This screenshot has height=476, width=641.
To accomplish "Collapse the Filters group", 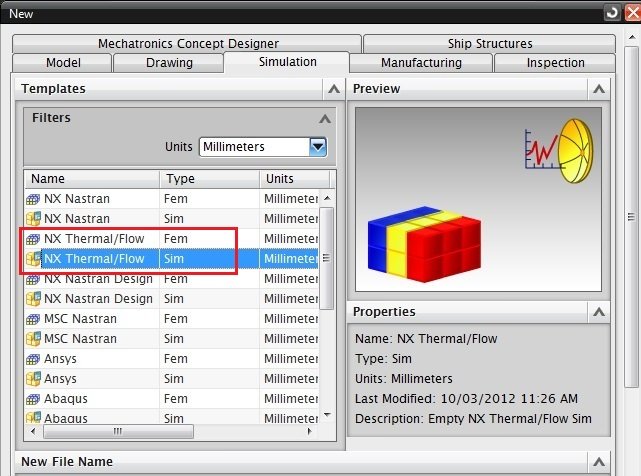I will point(324,118).
